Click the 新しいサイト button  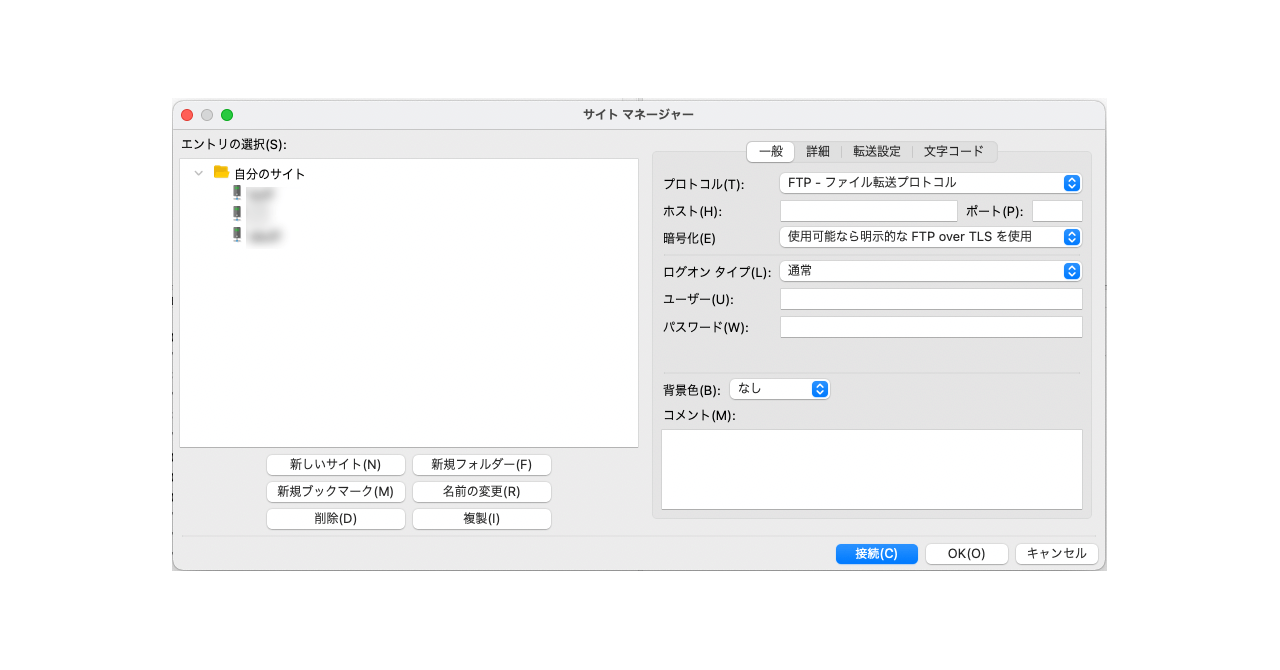pyautogui.click(x=335, y=465)
